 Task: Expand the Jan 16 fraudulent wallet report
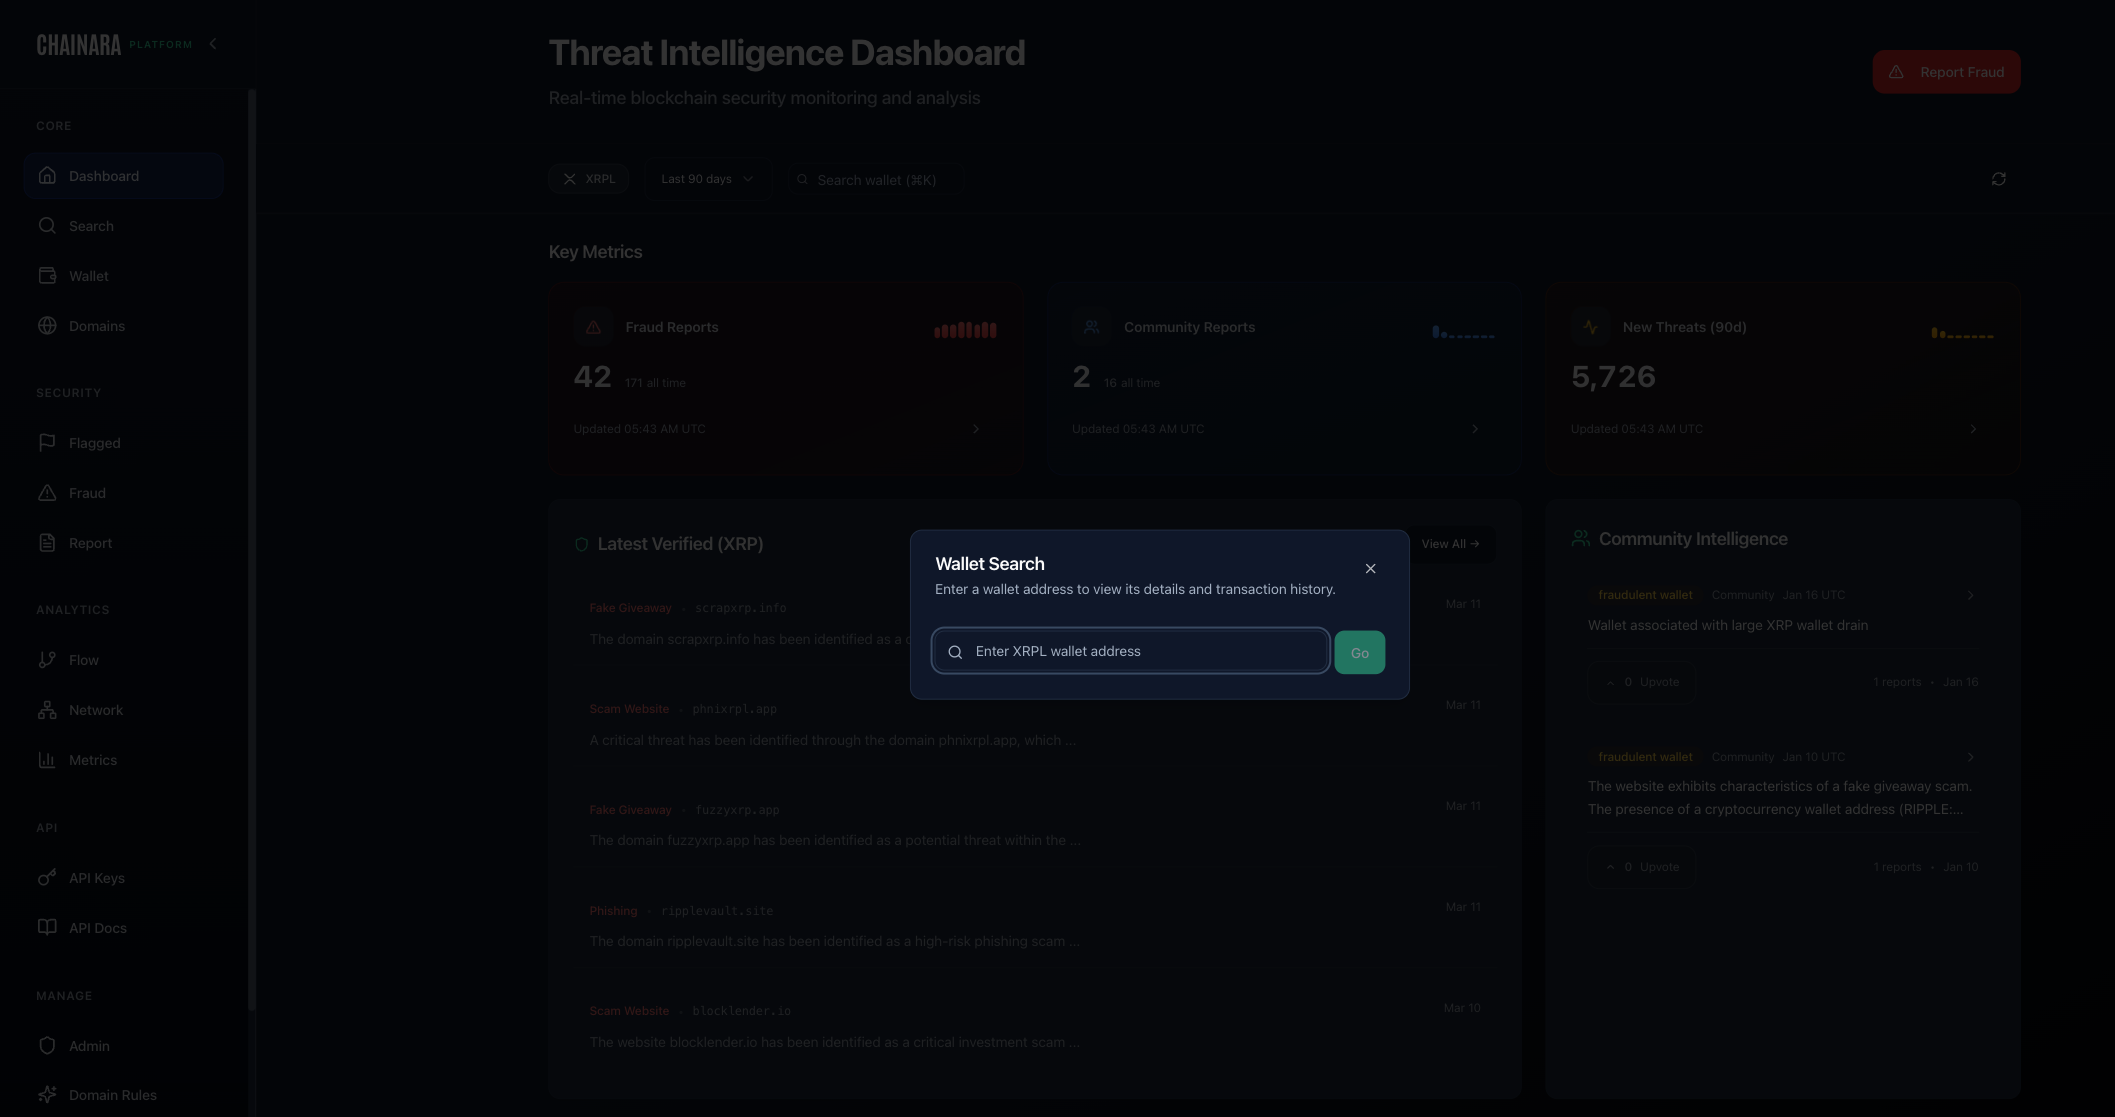(x=1970, y=595)
